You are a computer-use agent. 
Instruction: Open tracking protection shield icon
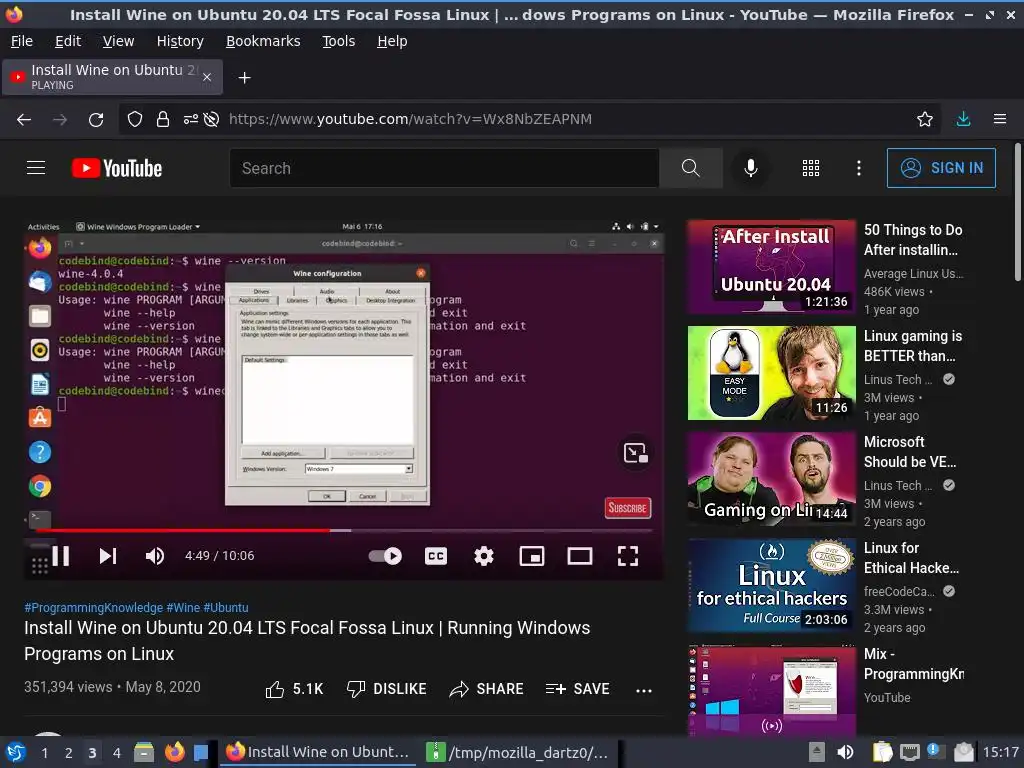pos(135,119)
